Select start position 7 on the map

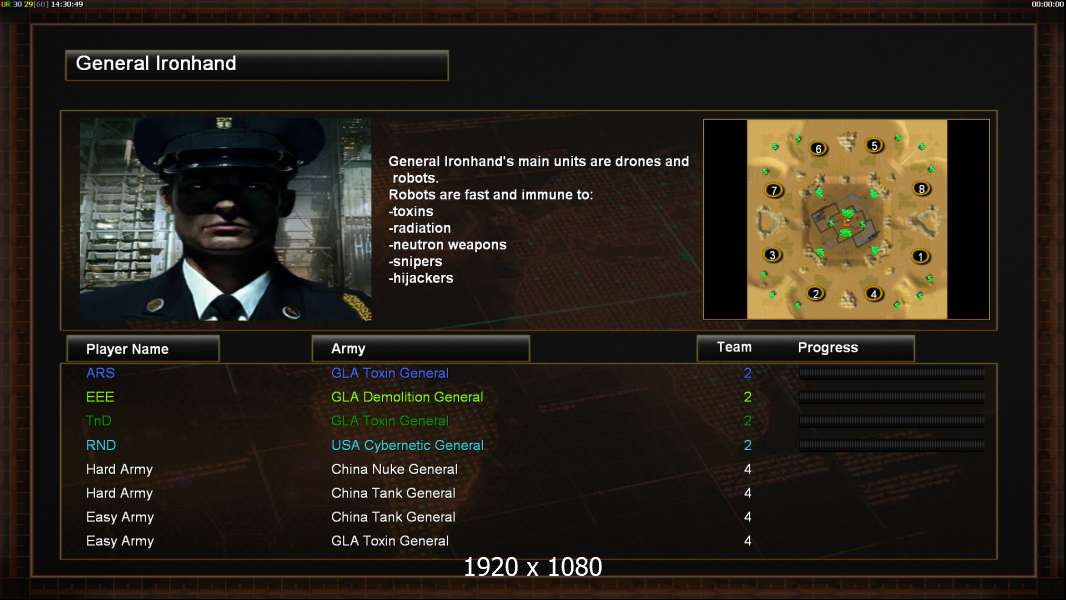coord(774,190)
